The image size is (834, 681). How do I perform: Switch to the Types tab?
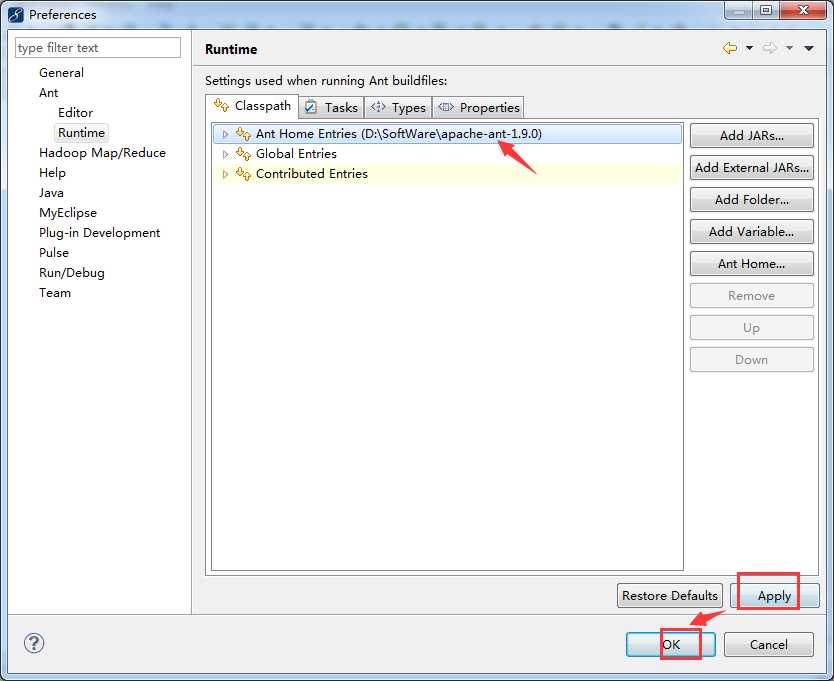pyautogui.click(x=398, y=107)
